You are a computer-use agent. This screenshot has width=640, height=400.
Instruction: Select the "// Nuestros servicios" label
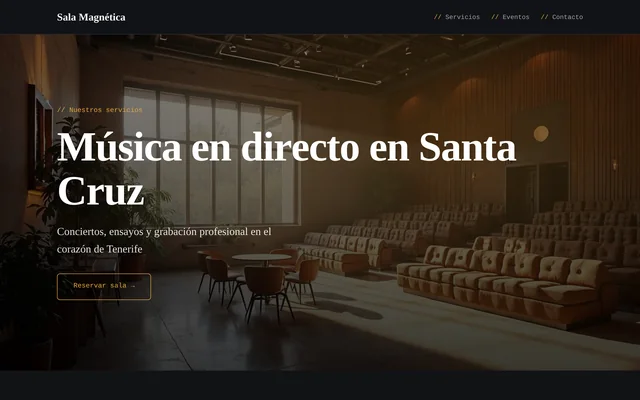click(x=100, y=110)
